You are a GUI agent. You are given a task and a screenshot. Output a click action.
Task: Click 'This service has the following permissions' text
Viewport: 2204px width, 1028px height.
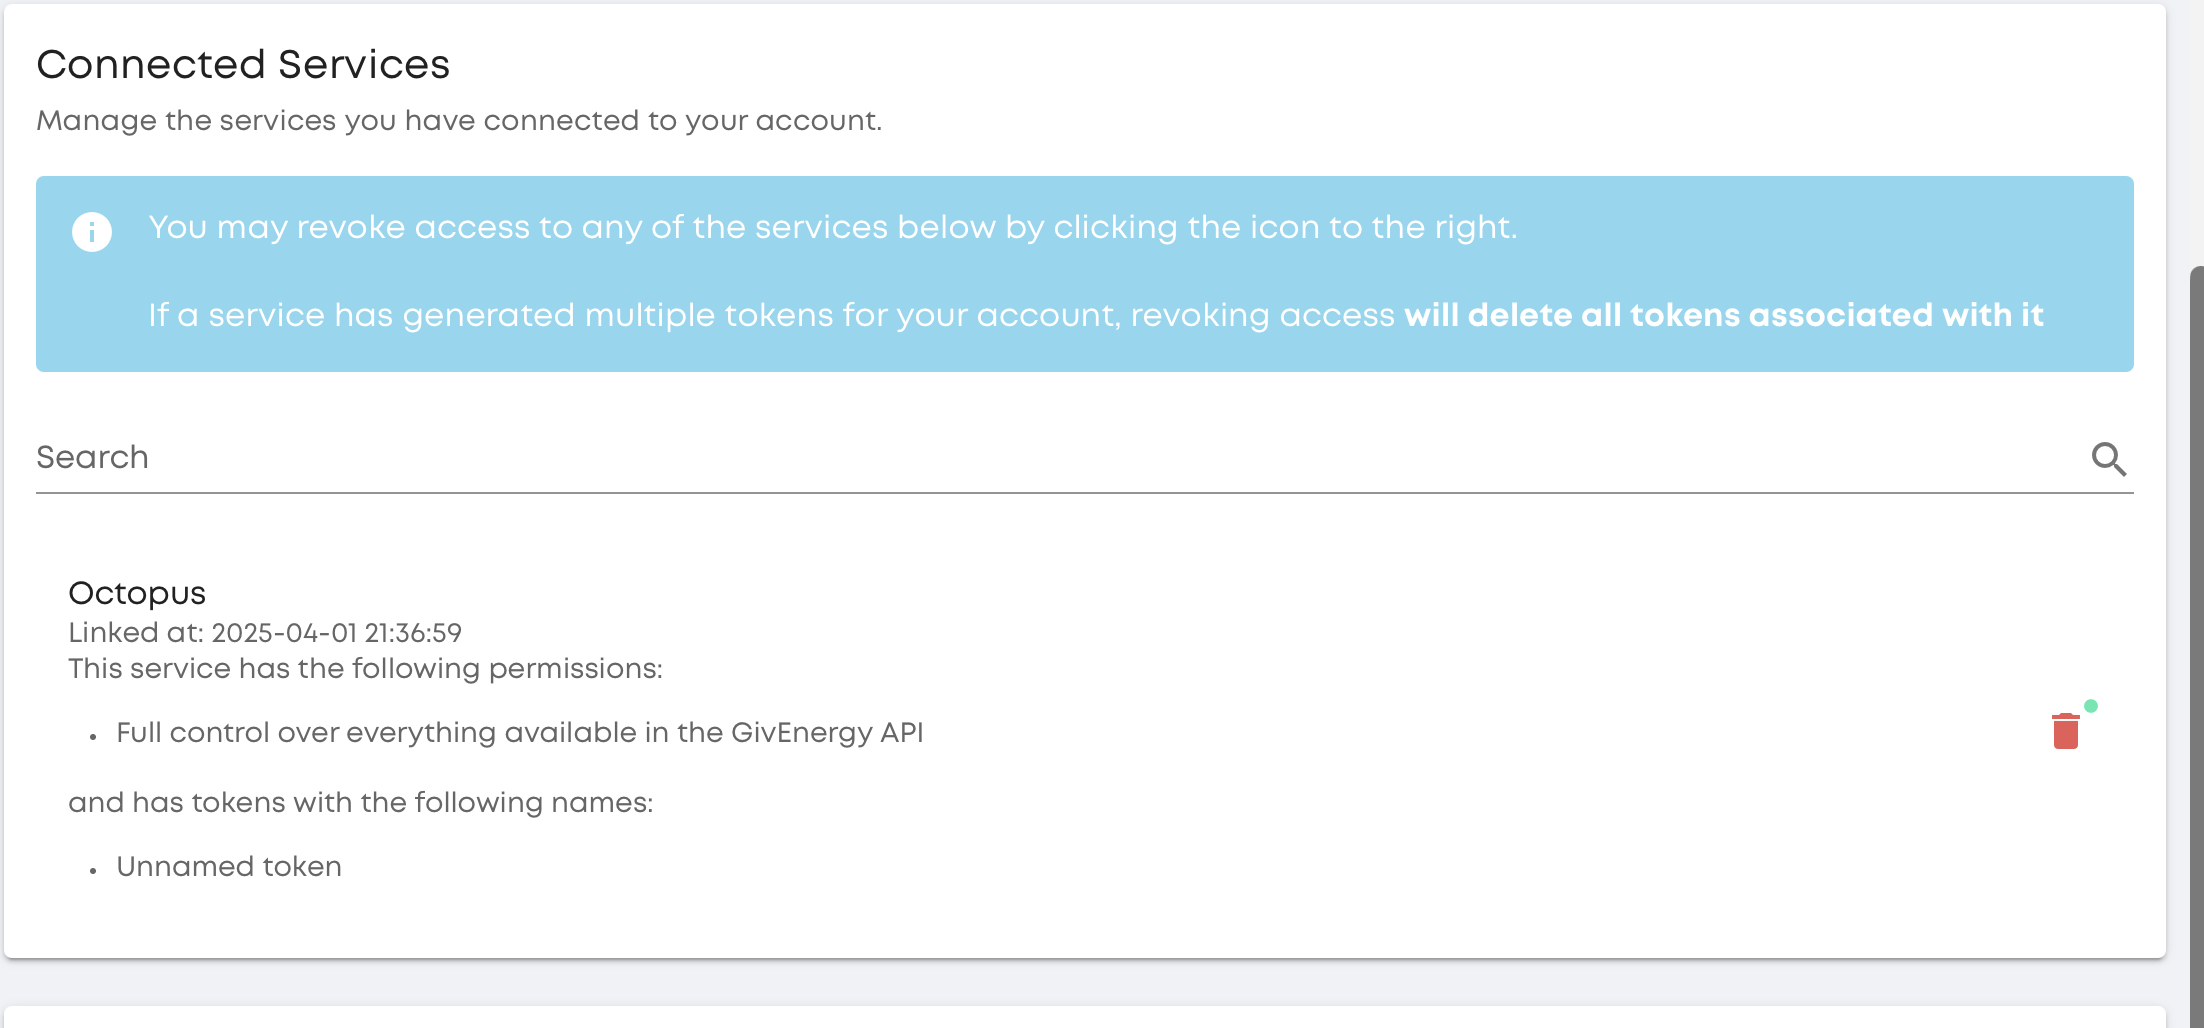(365, 668)
